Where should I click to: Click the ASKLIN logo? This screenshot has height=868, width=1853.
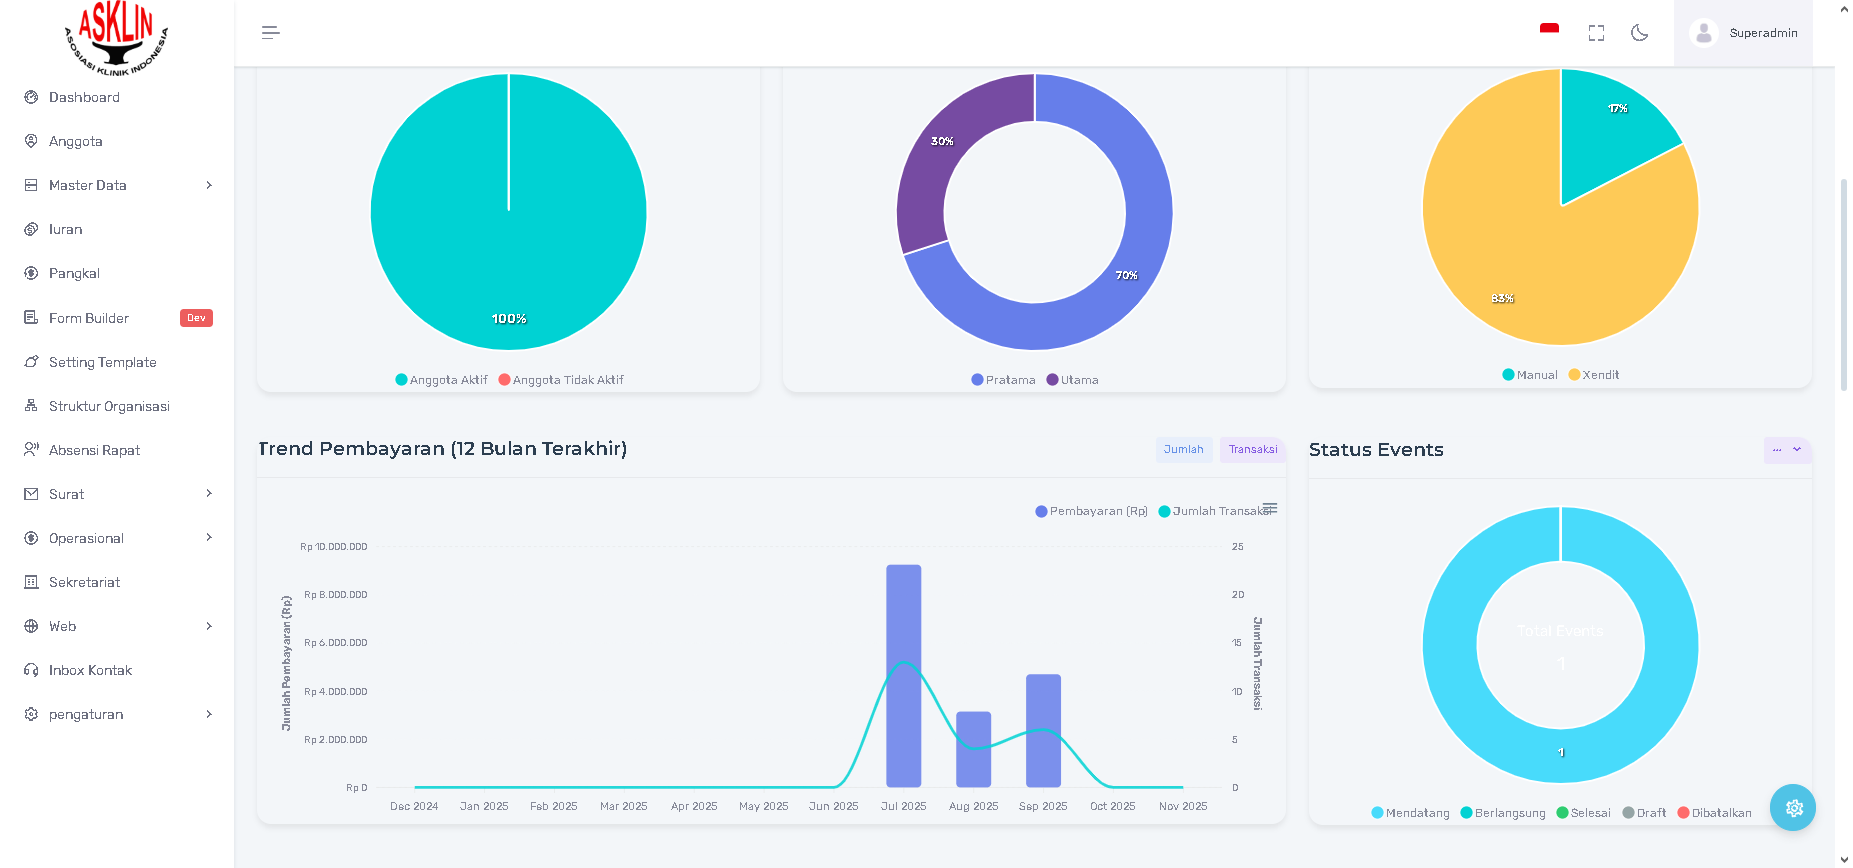click(116, 38)
